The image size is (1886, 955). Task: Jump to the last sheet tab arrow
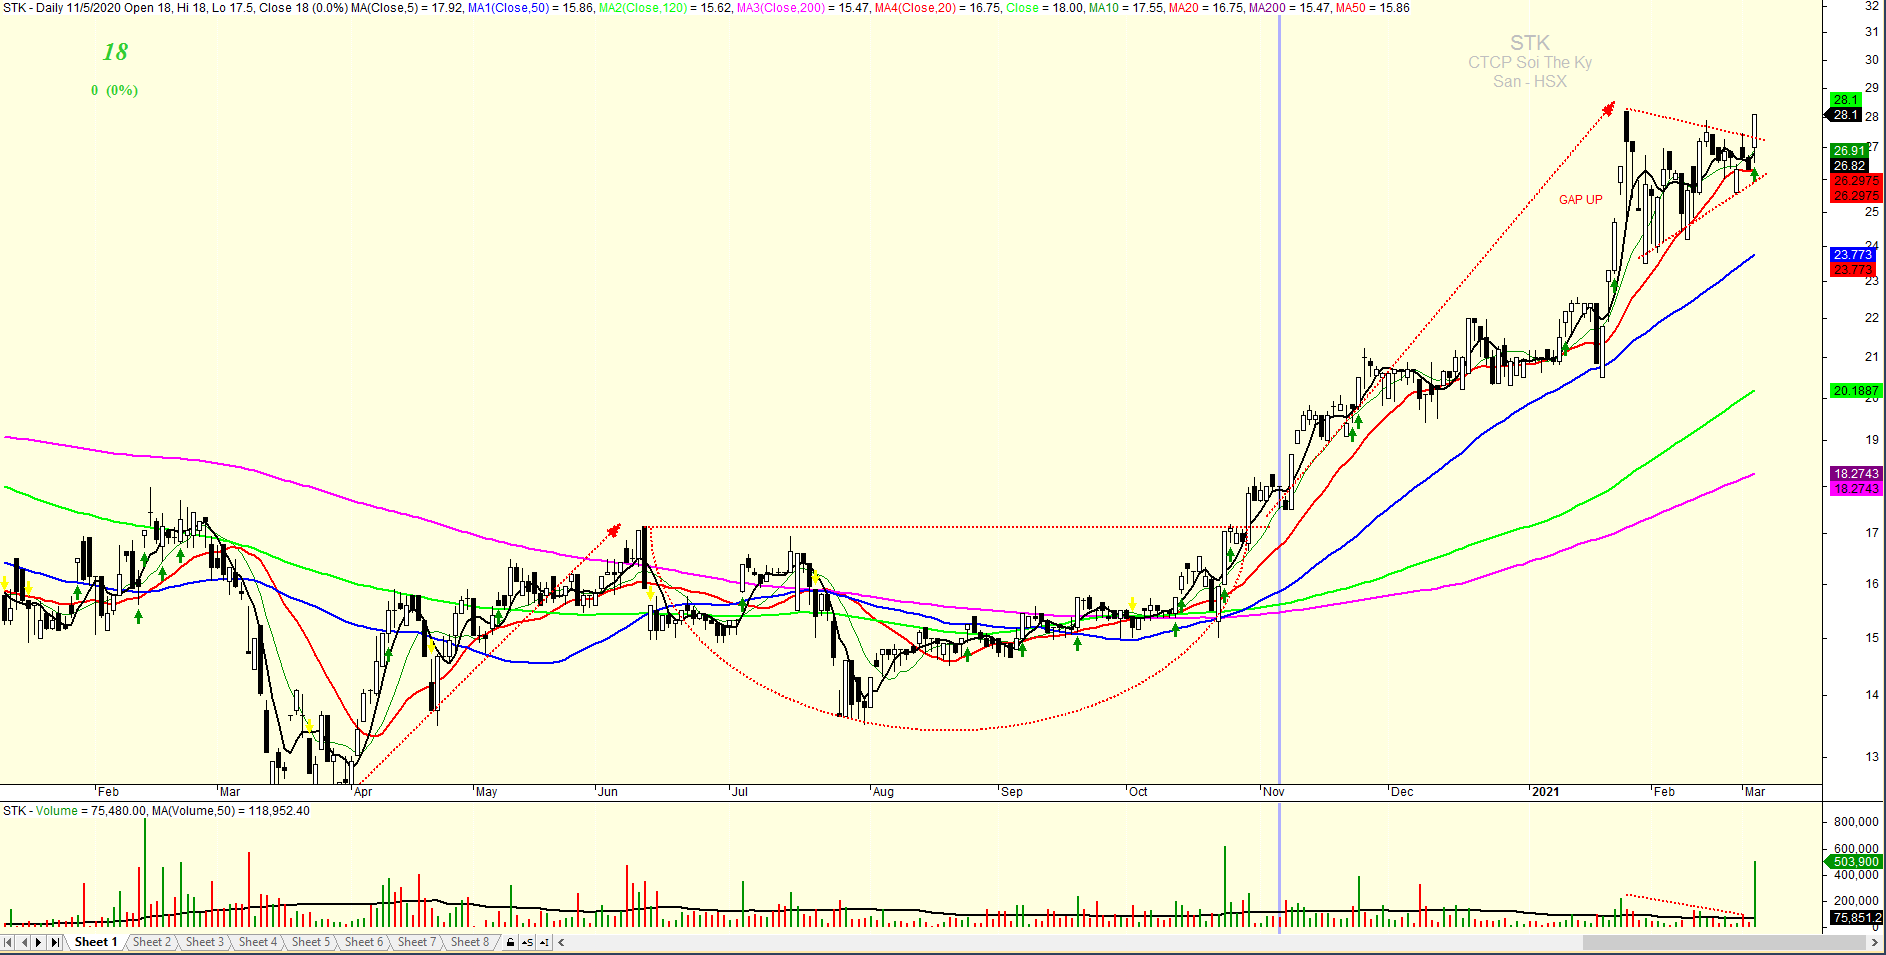55,942
